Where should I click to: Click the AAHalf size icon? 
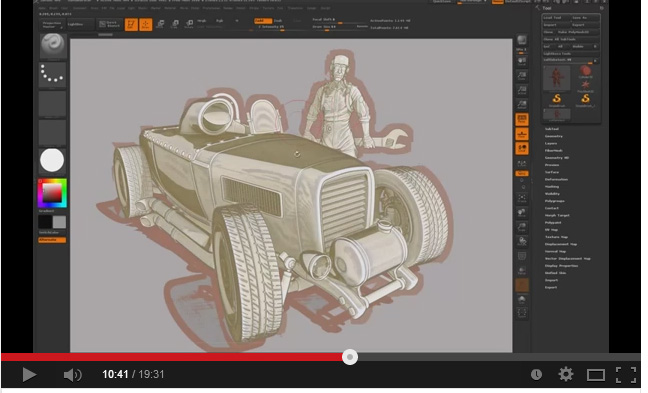tap(522, 105)
